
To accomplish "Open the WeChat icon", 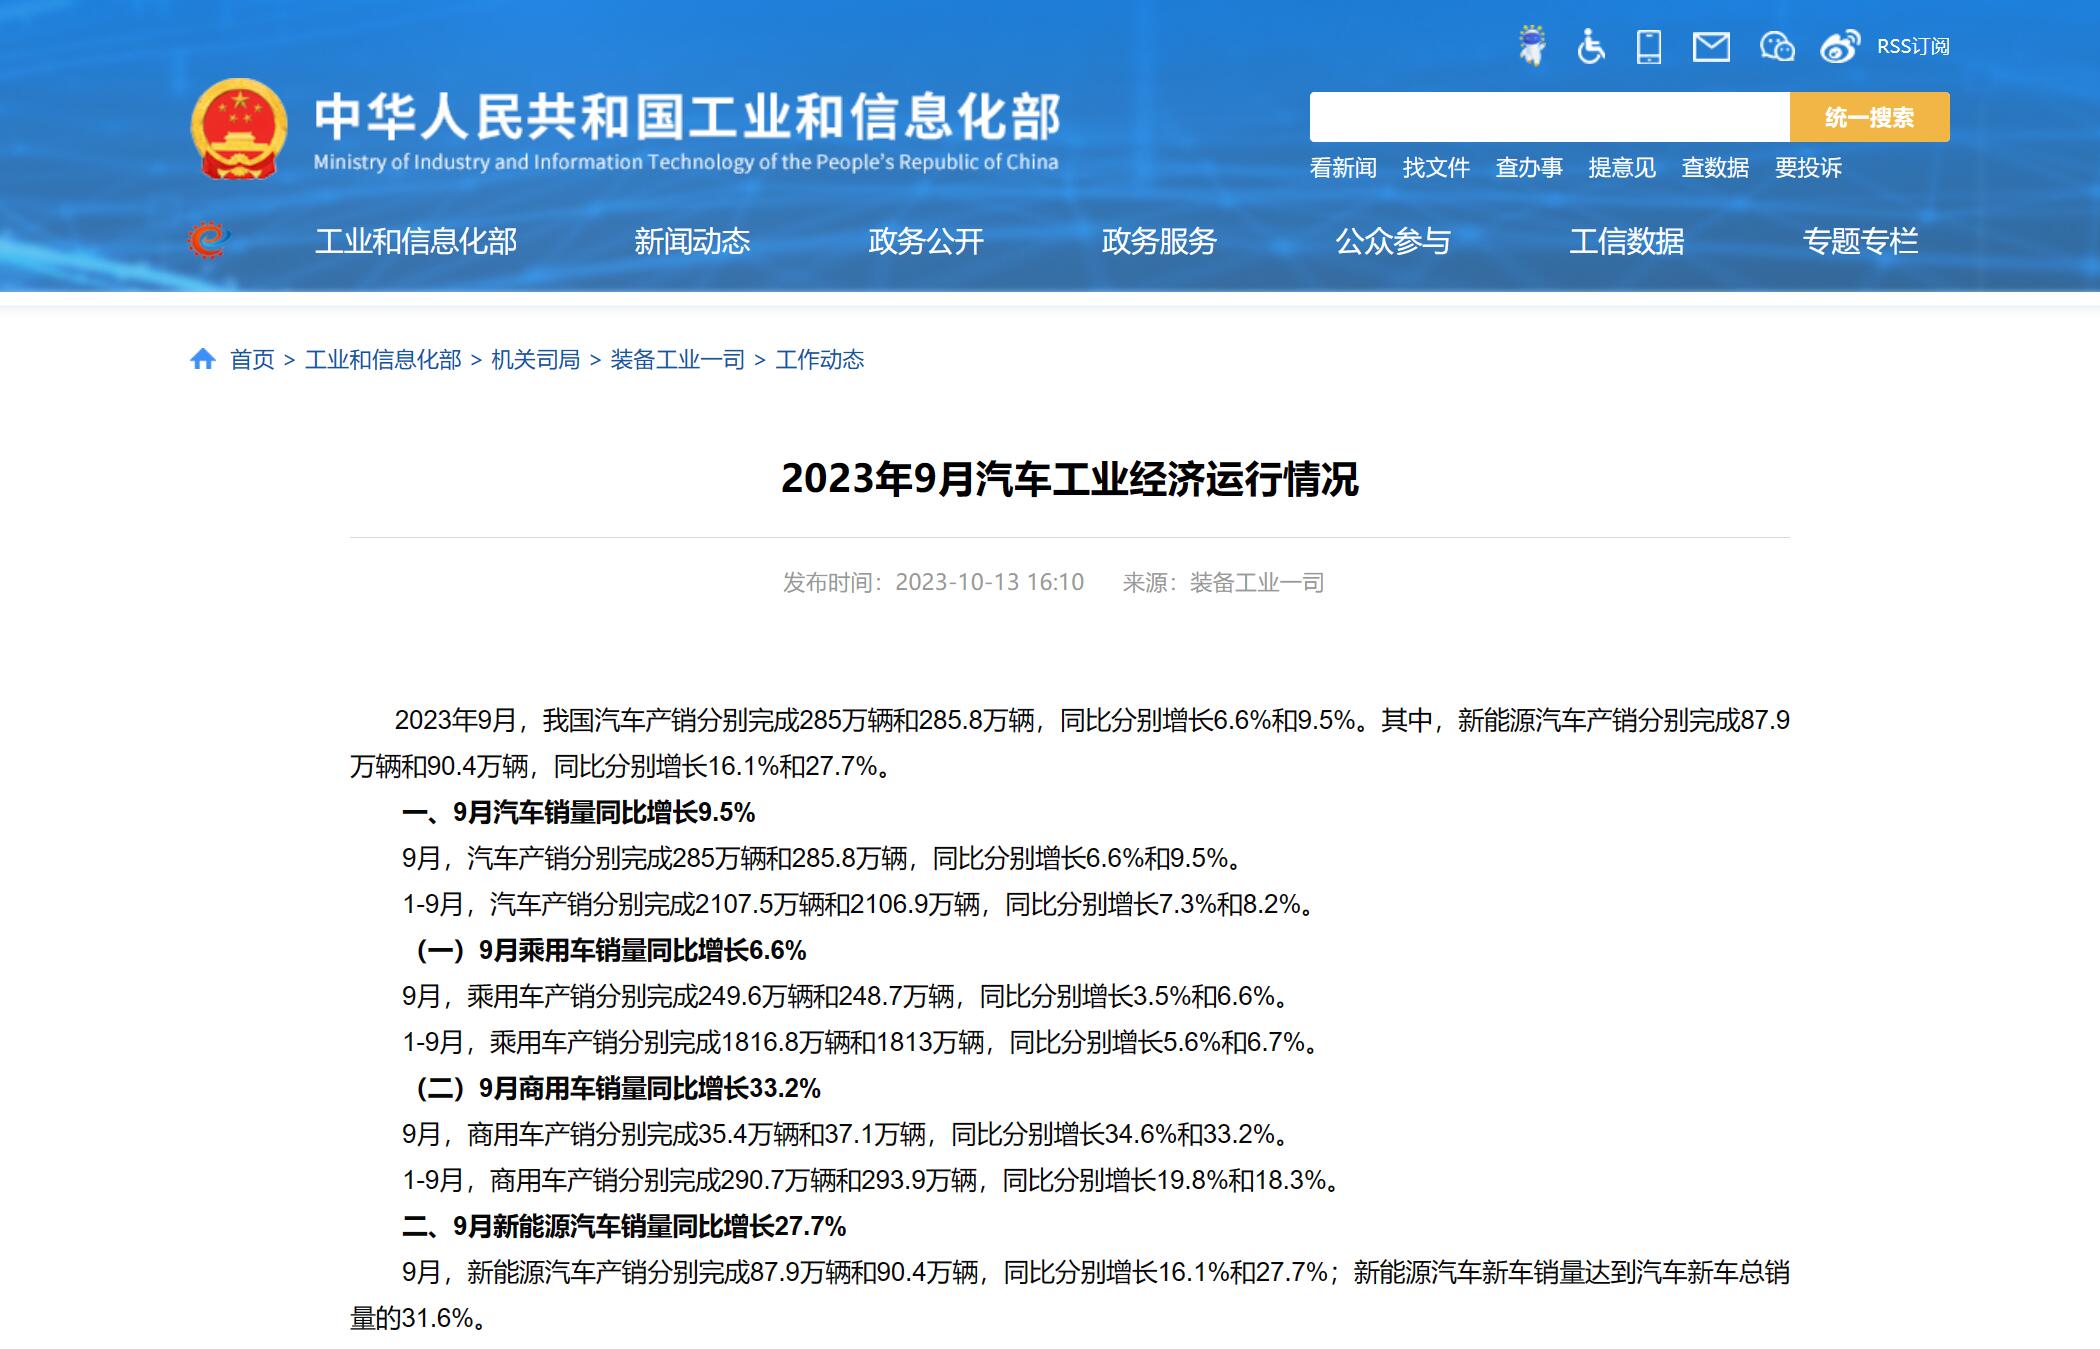I will pyautogui.click(x=1777, y=46).
